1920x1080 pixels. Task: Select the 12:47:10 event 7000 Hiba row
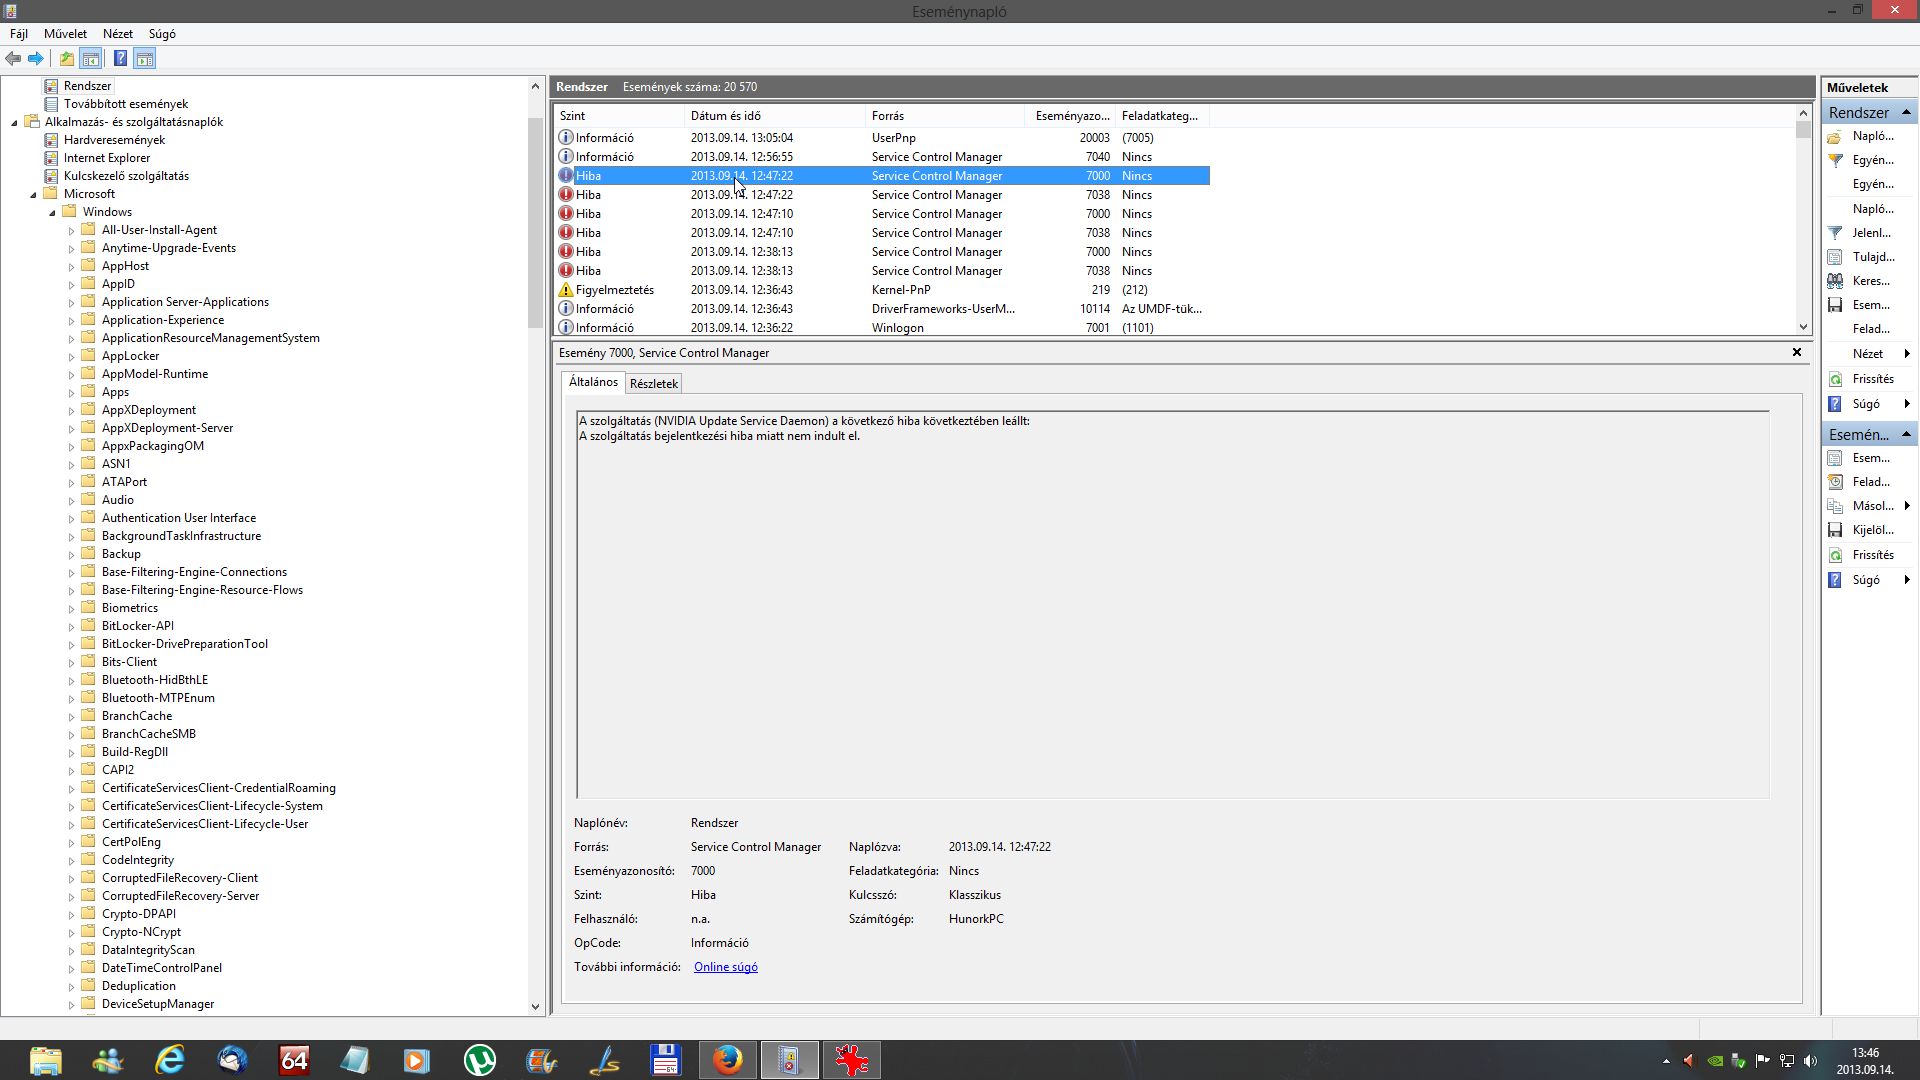pos(882,214)
